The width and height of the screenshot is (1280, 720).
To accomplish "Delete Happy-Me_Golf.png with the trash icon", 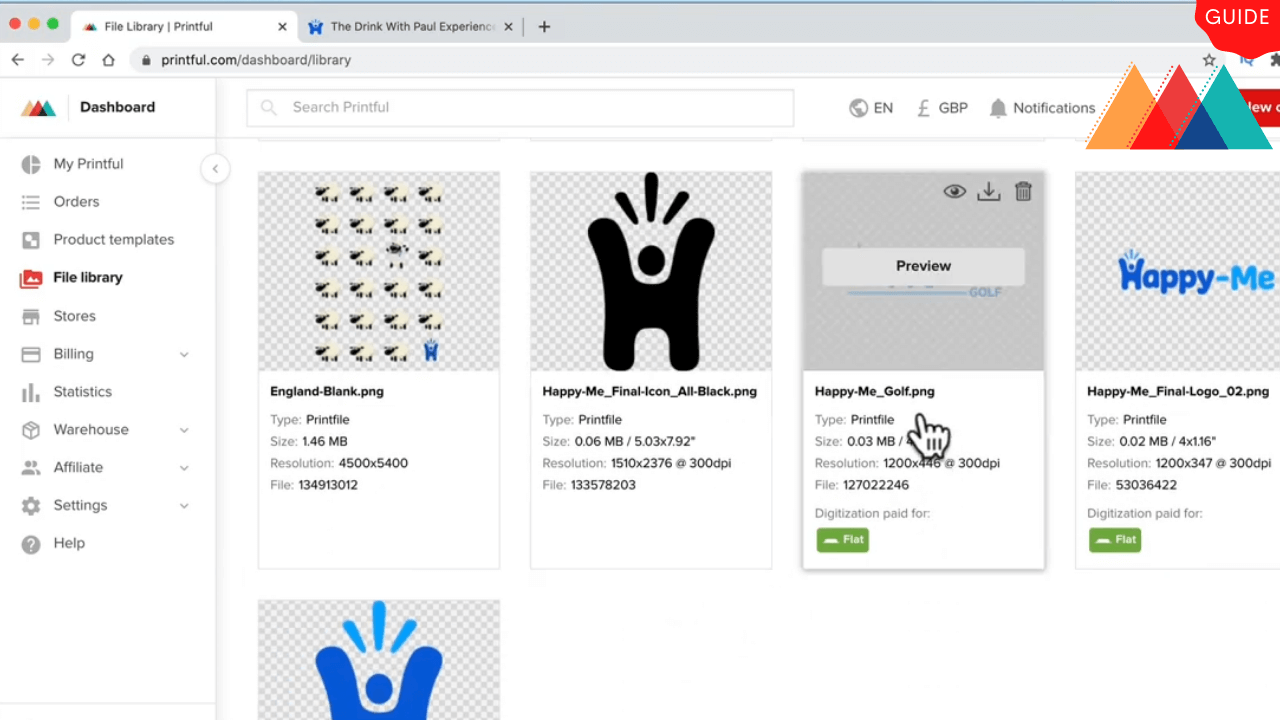I will [x=1023, y=191].
